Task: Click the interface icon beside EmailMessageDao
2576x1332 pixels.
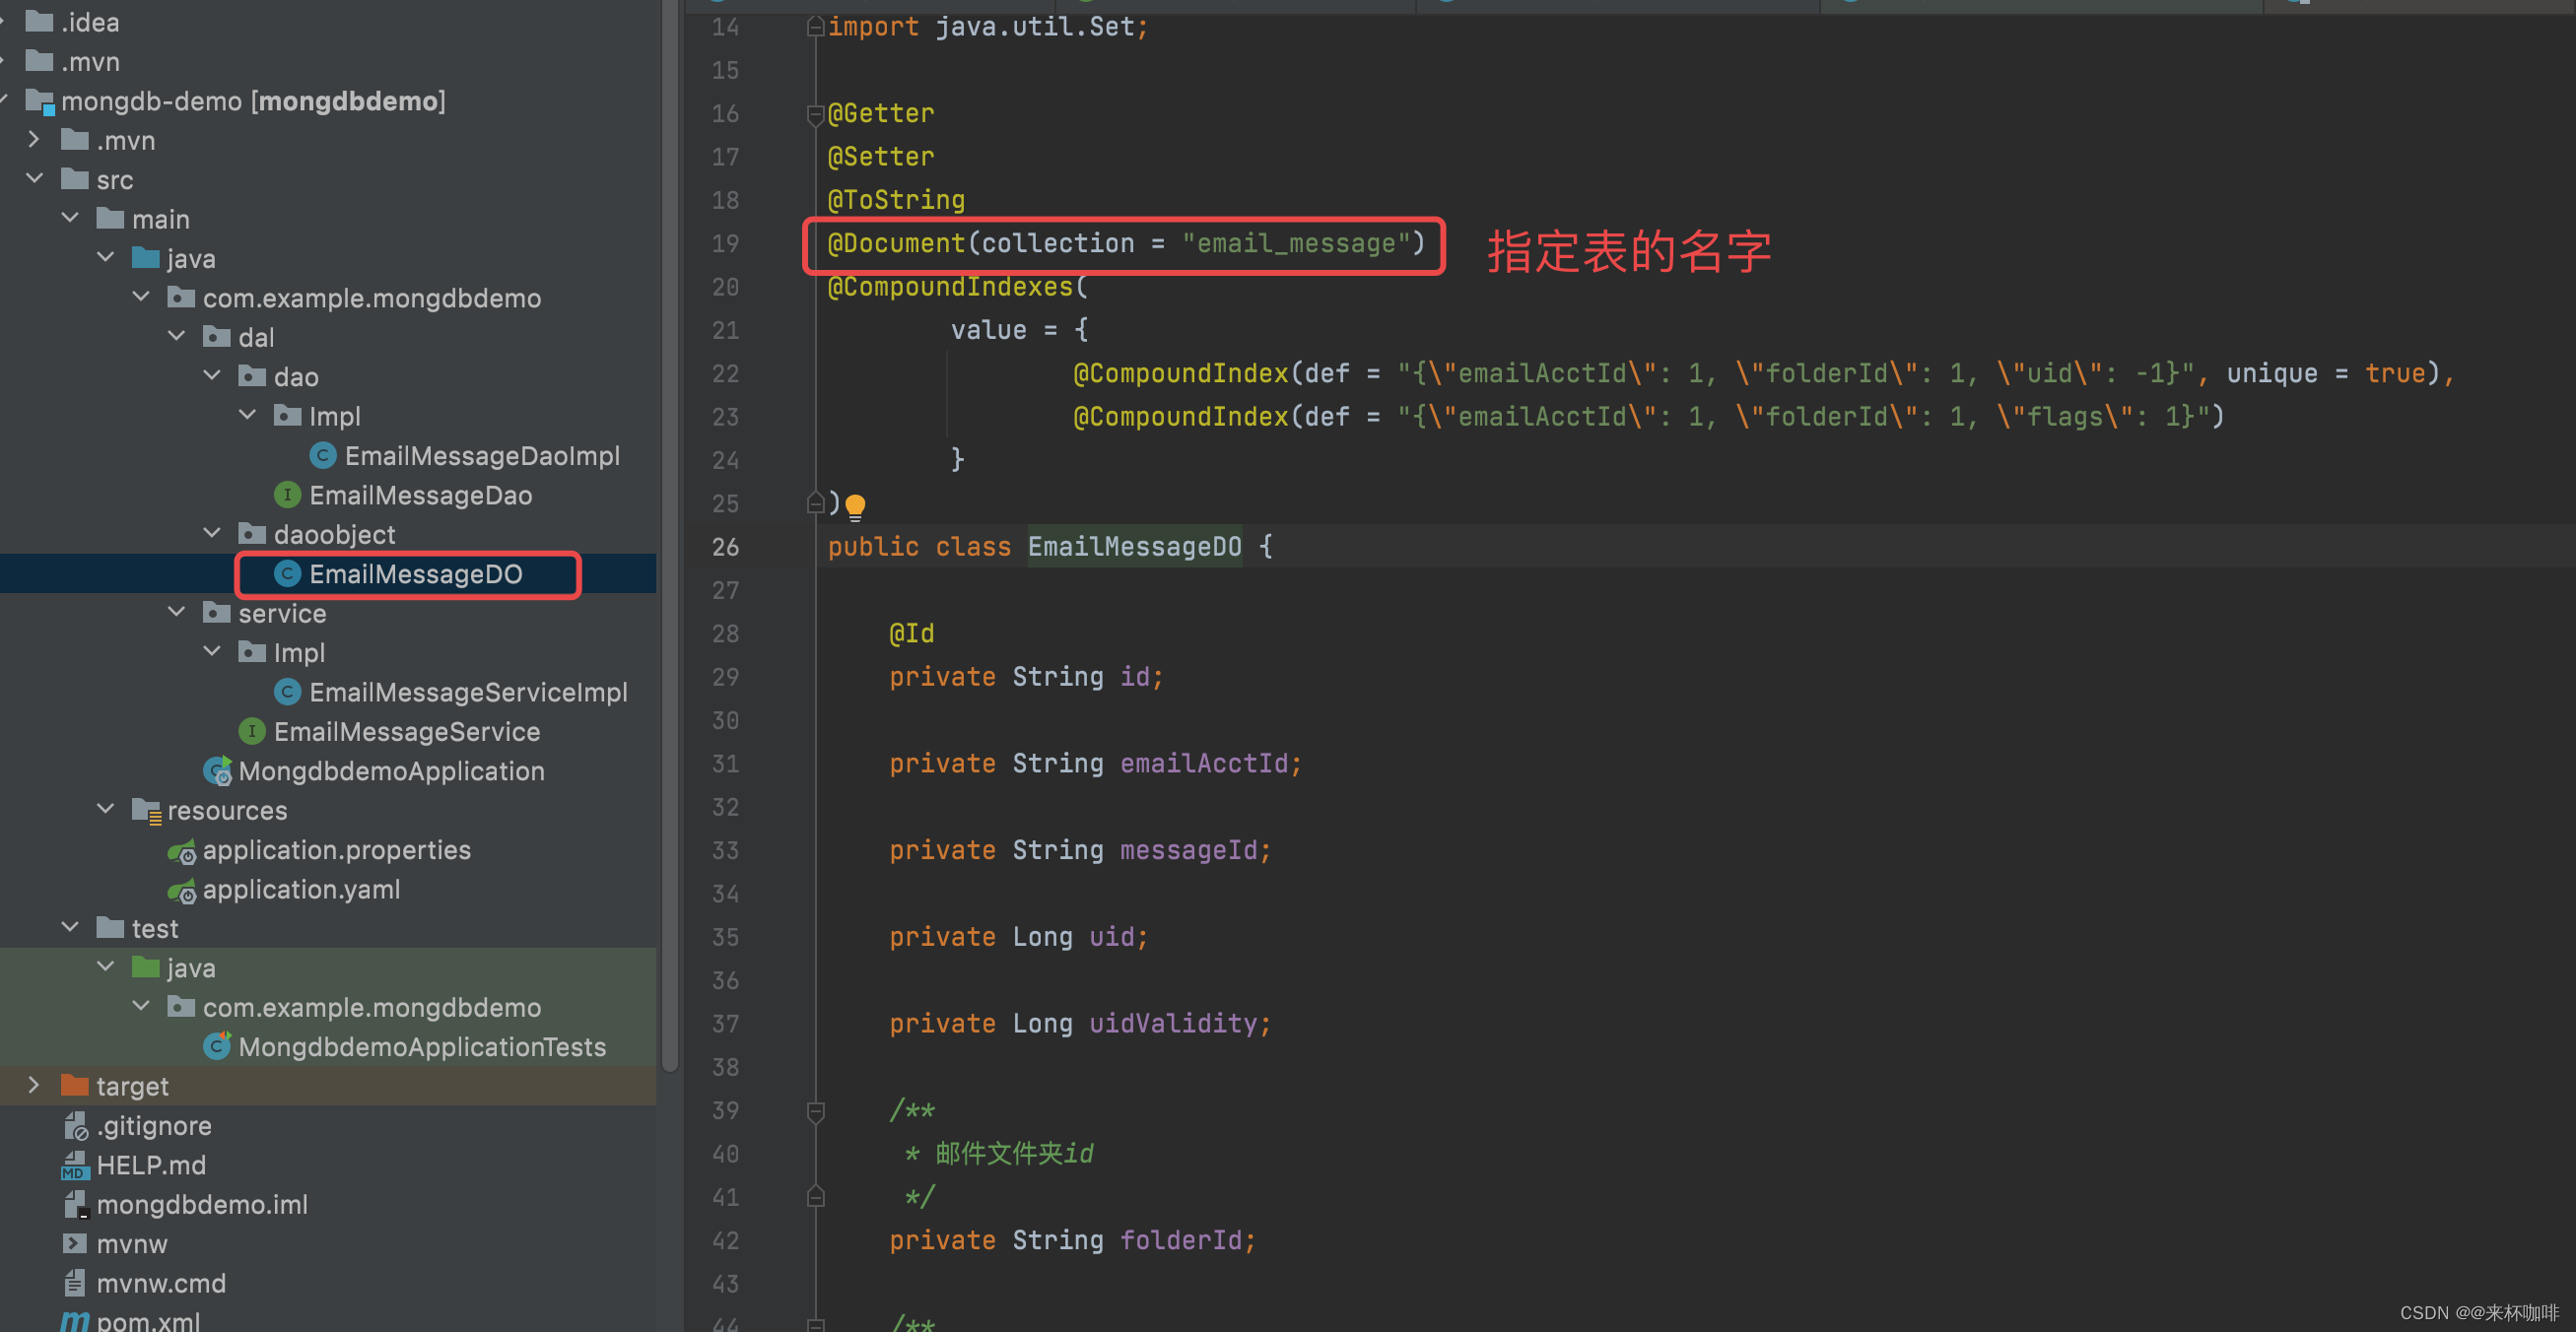Action: (287, 494)
